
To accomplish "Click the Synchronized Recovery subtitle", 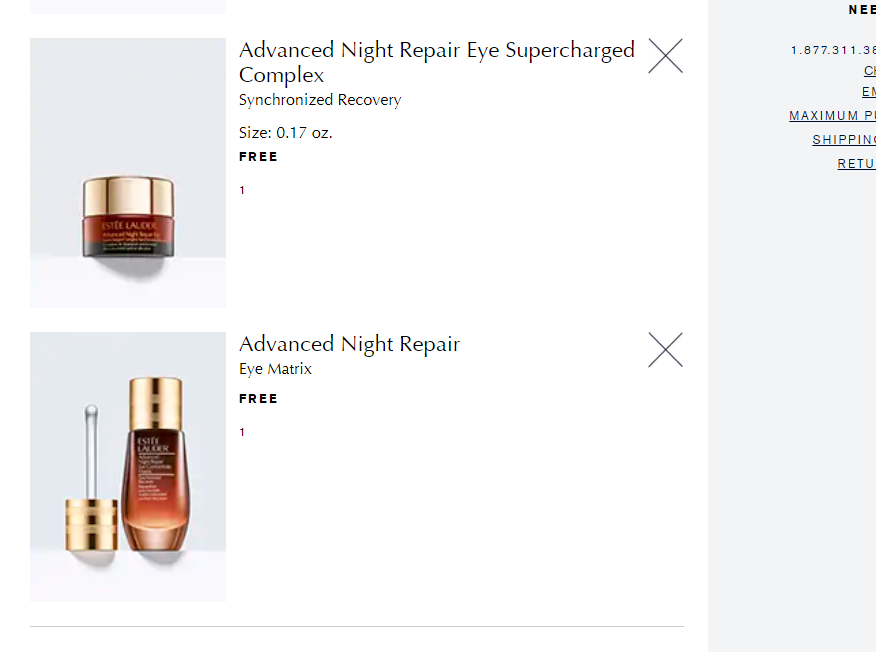I will [320, 100].
